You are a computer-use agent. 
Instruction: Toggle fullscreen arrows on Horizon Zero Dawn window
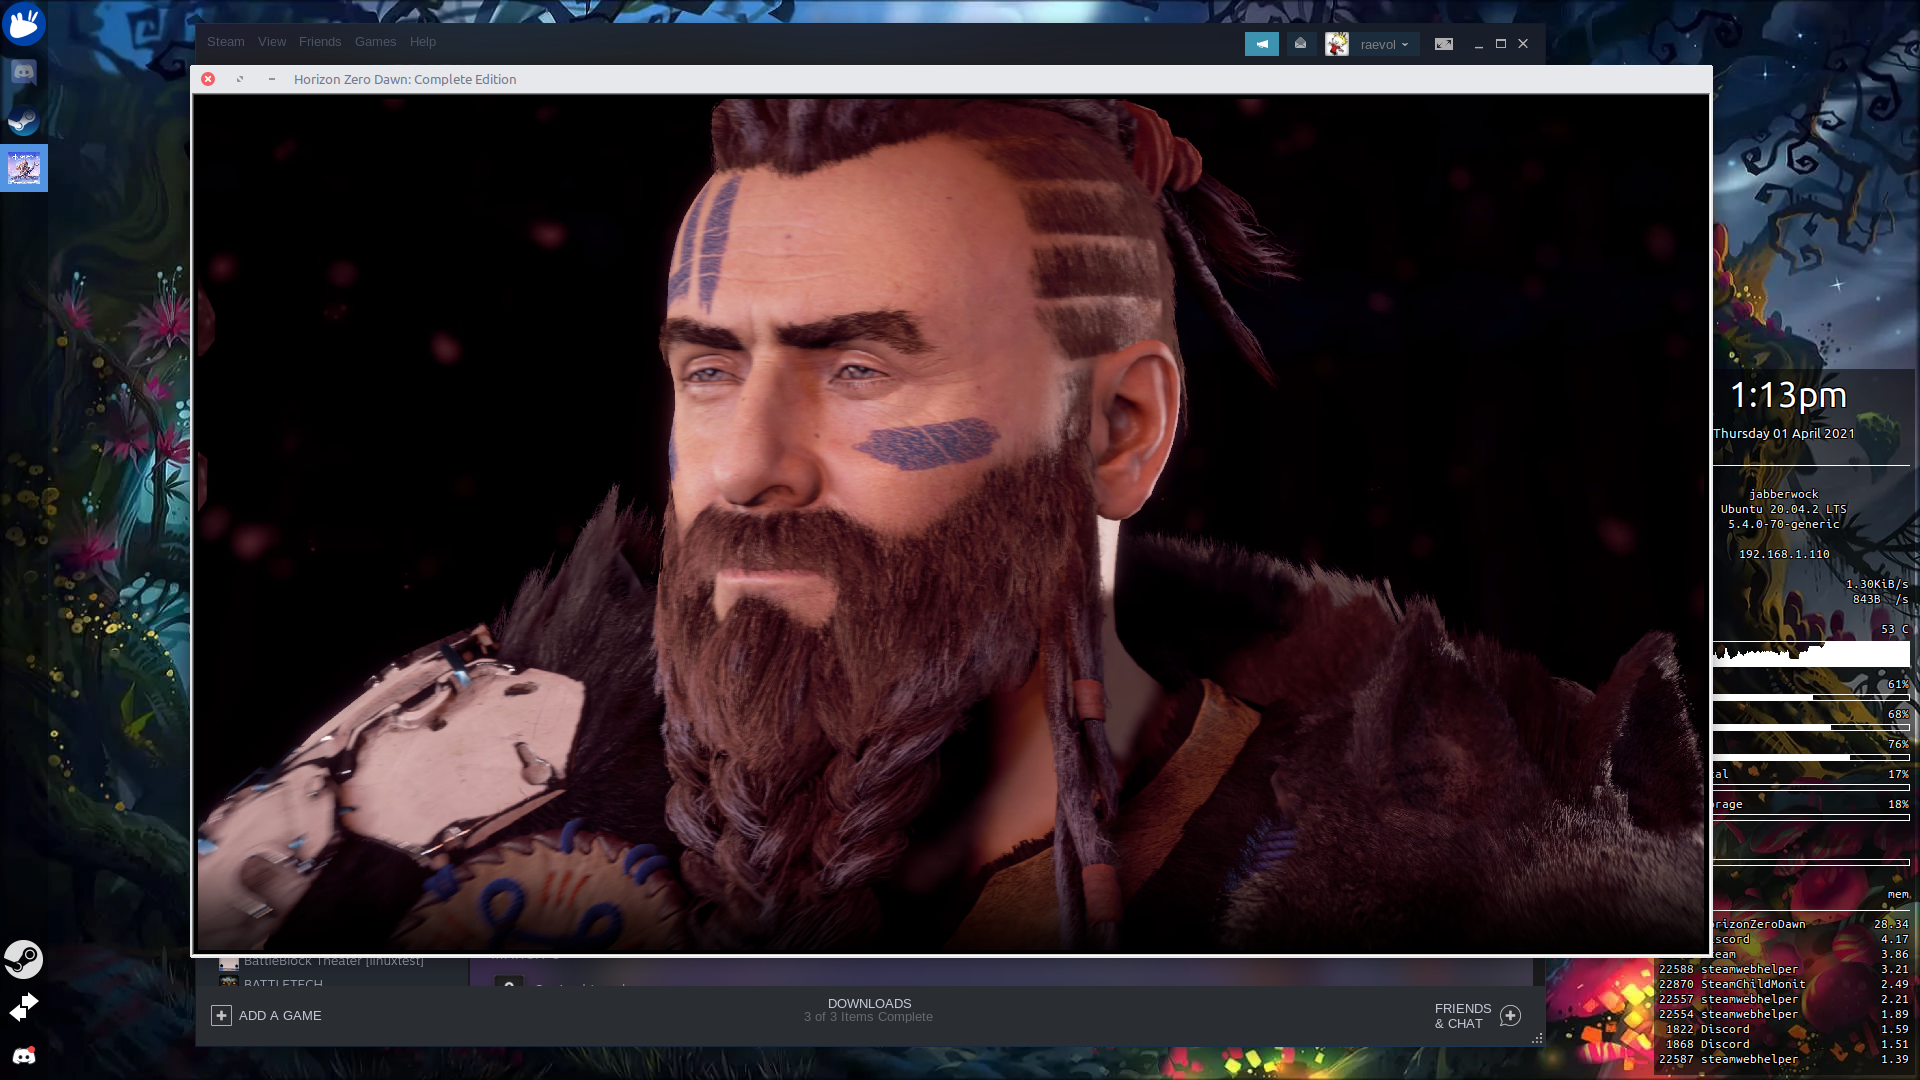pyautogui.click(x=240, y=79)
